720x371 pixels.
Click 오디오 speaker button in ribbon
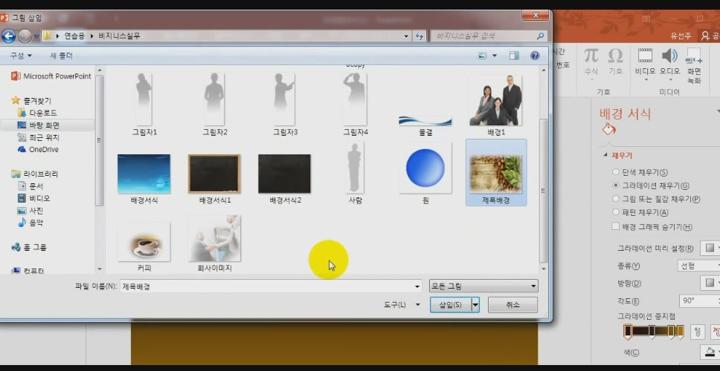670,64
